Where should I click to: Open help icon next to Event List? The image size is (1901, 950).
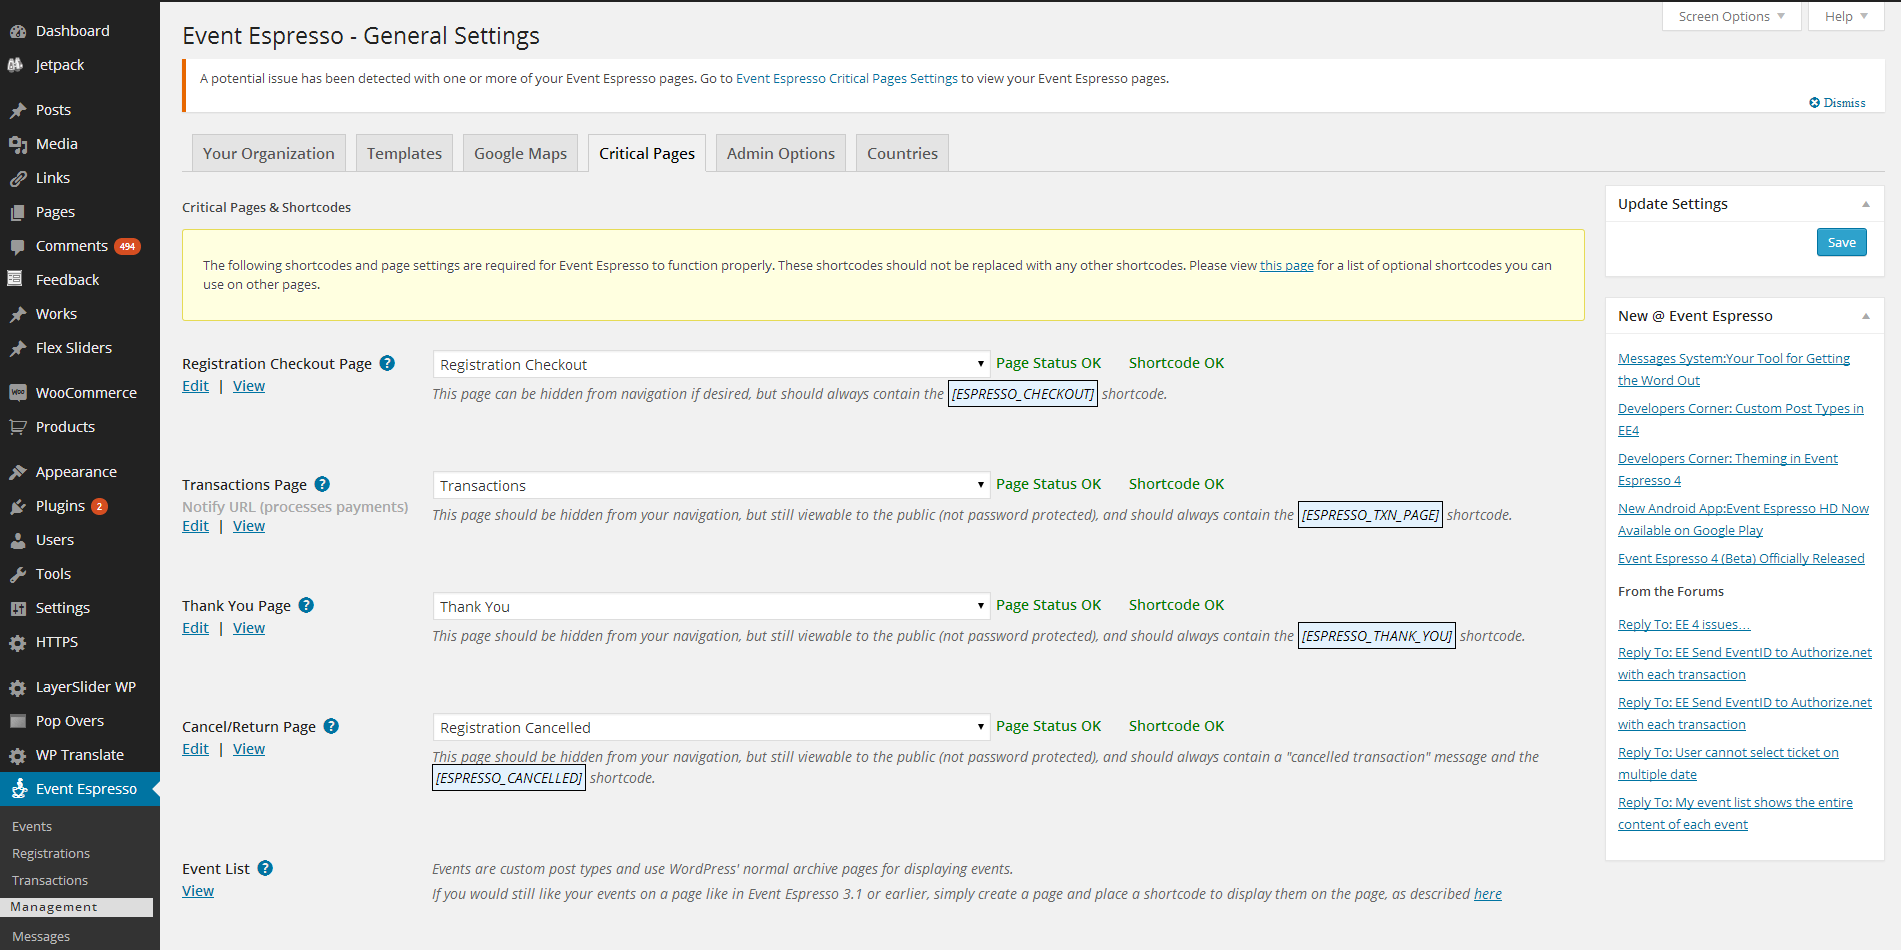pyautogui.click(x=265, y=868)
